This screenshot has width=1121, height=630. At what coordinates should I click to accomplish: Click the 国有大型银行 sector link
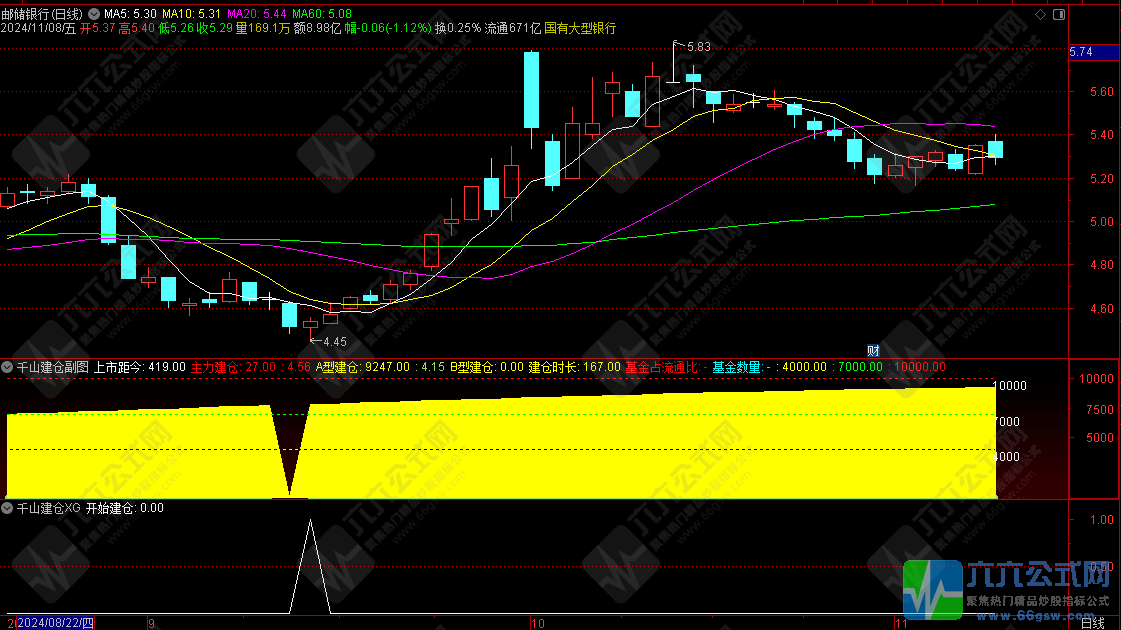[x=580, y=28]
